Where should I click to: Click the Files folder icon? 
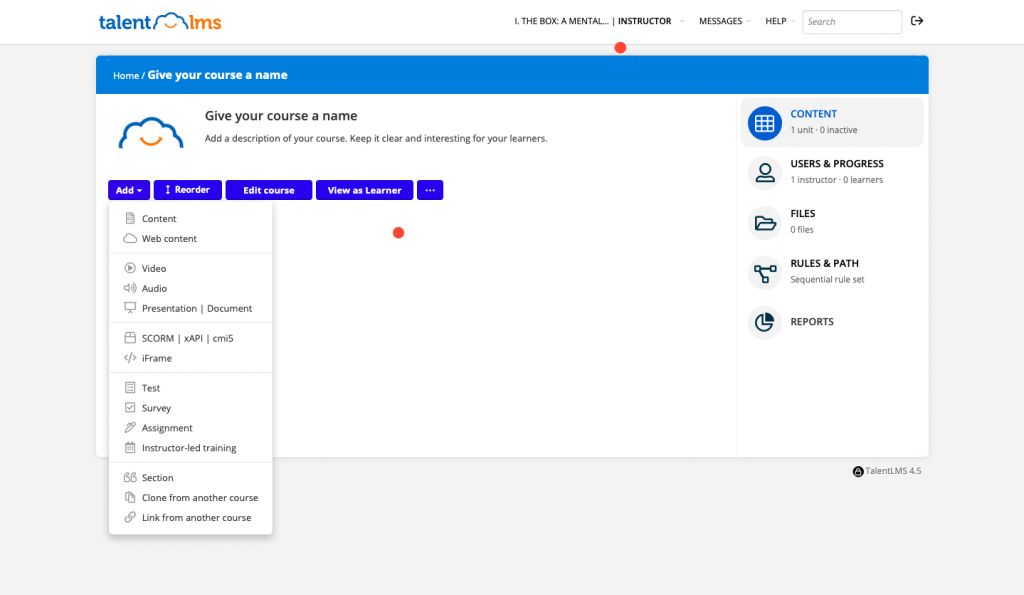pos(765,223)
